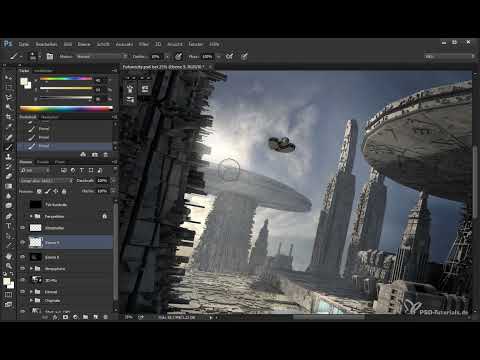This screenshot has width=480, height=360.
Task: Click the Deckkr. opacity field in options bar
Action: (156, 57)
